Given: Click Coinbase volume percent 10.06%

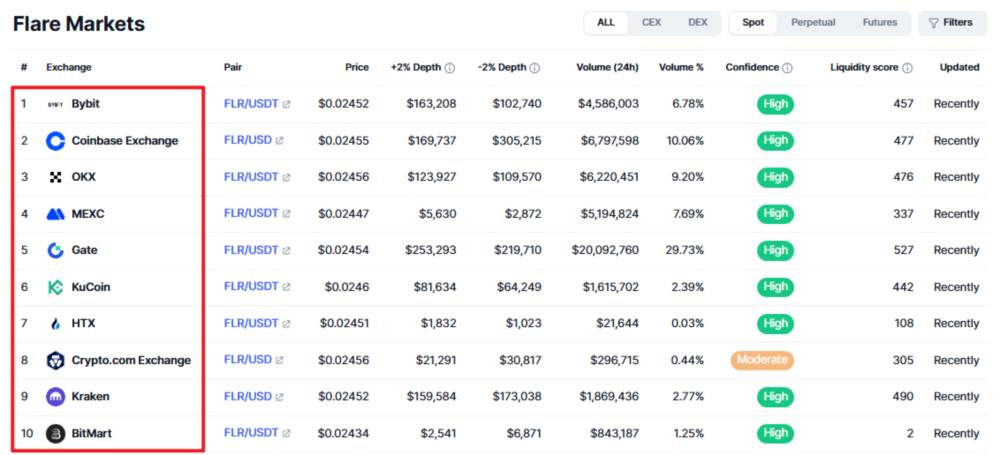Looking at the screenshot, I should pyautogui.click(x=685, y=140).
